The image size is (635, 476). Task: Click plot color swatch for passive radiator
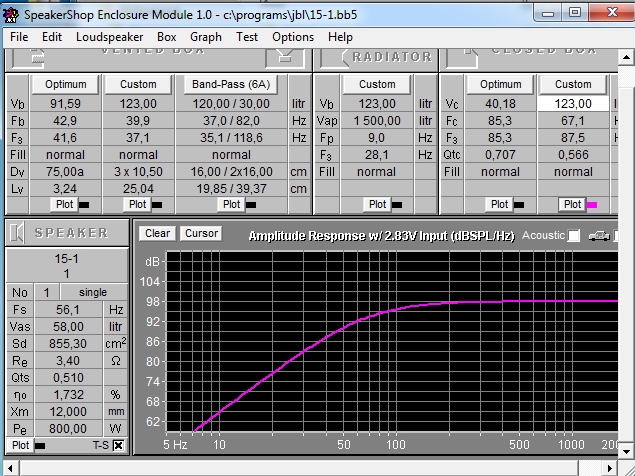(397, 205)
